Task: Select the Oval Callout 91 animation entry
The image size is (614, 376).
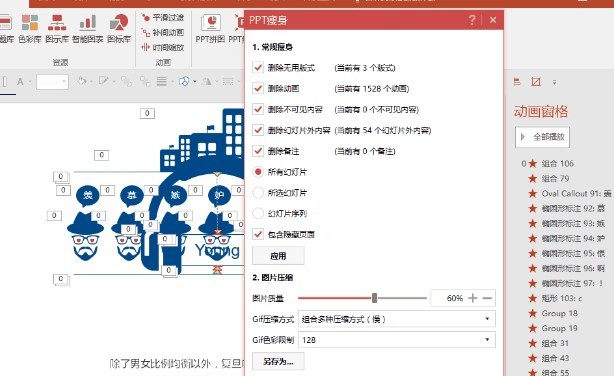Action: click(x=570, y=193)
